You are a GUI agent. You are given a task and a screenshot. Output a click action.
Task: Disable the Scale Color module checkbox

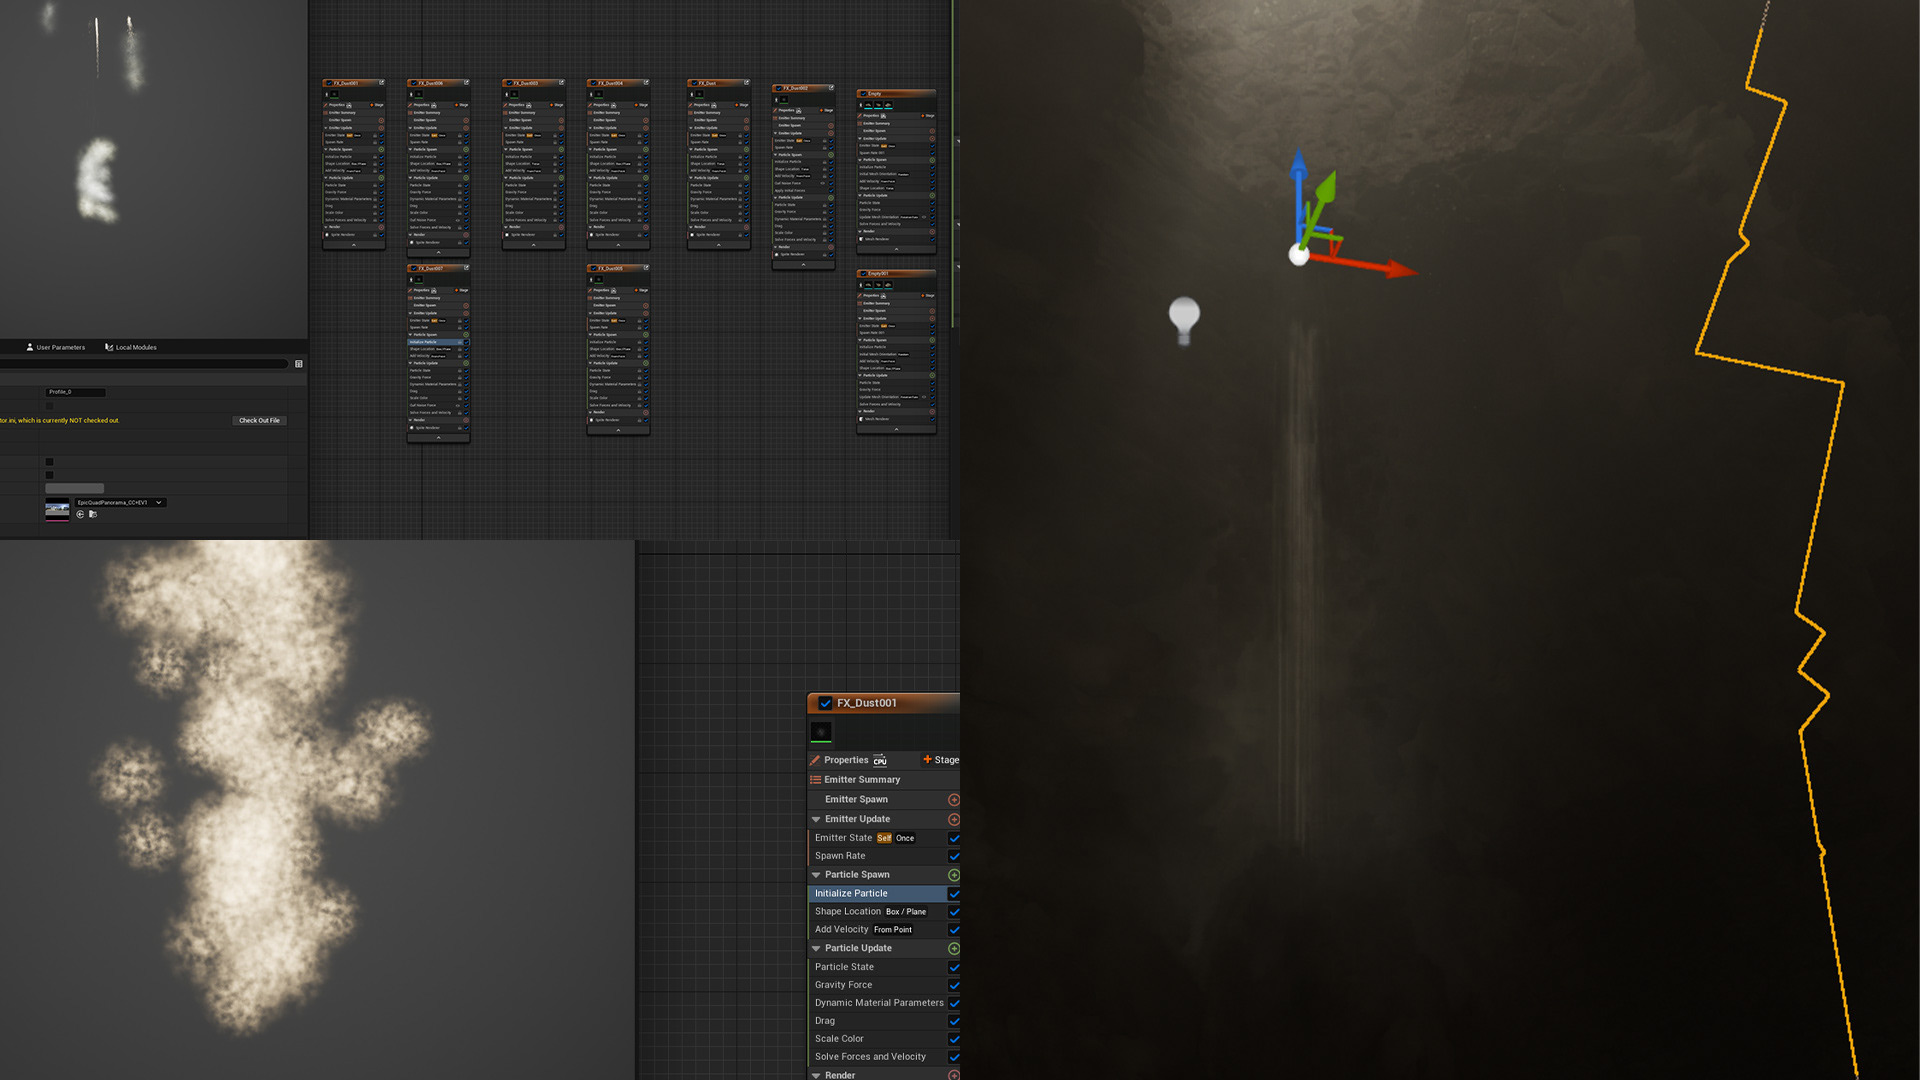pos(954,1039)
